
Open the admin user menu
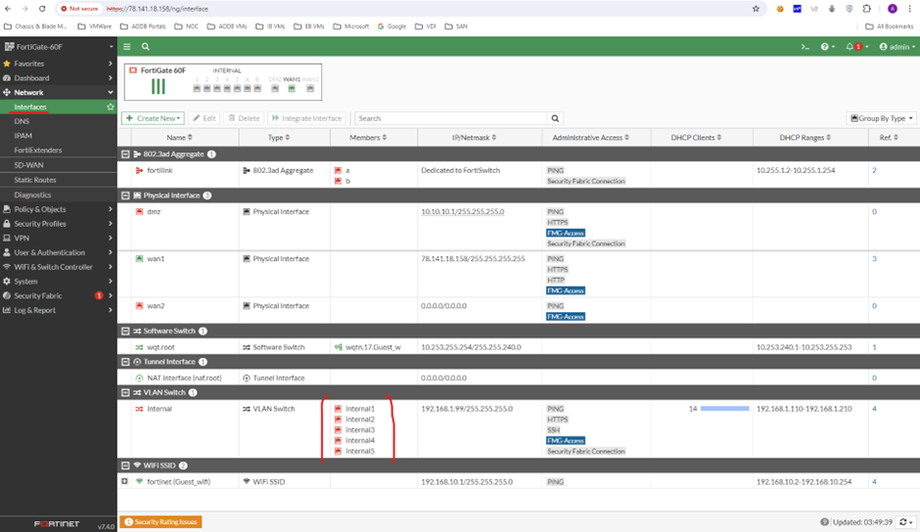(897, 46)
